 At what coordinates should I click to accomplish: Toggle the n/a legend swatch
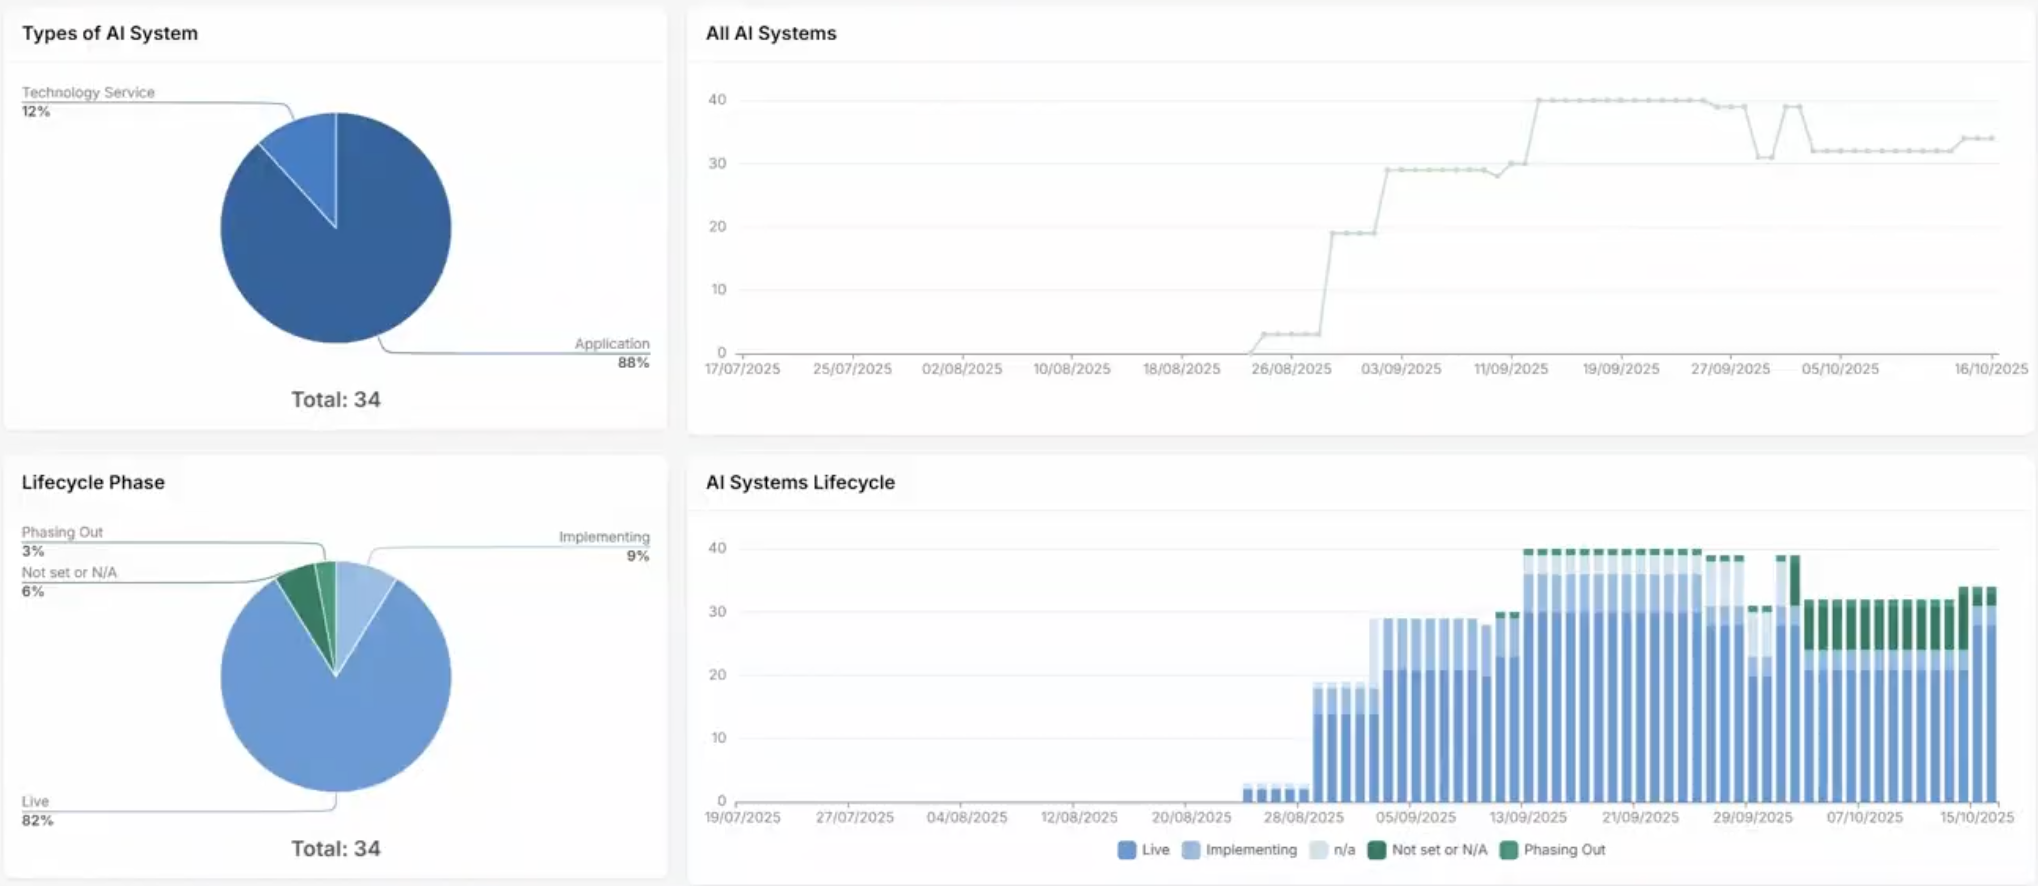tap(1319, 850)
